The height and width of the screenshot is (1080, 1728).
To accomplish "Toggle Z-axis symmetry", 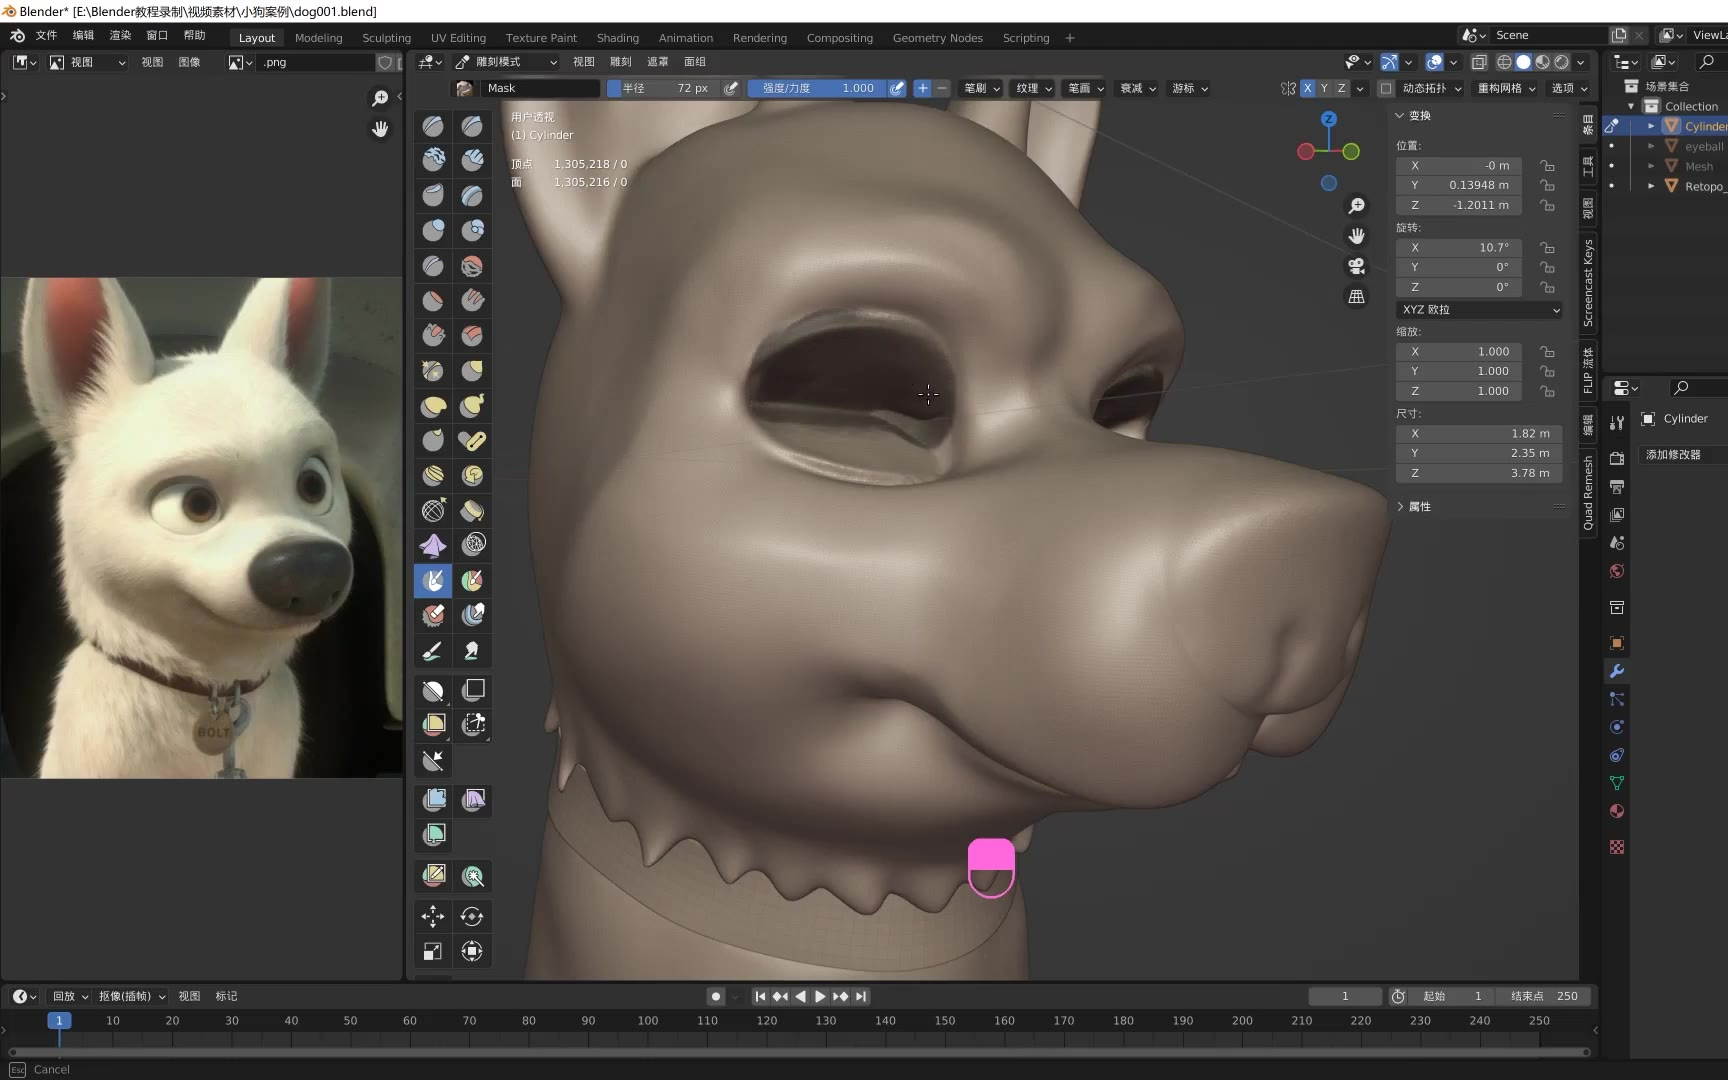I will [x=1341, y=88].
